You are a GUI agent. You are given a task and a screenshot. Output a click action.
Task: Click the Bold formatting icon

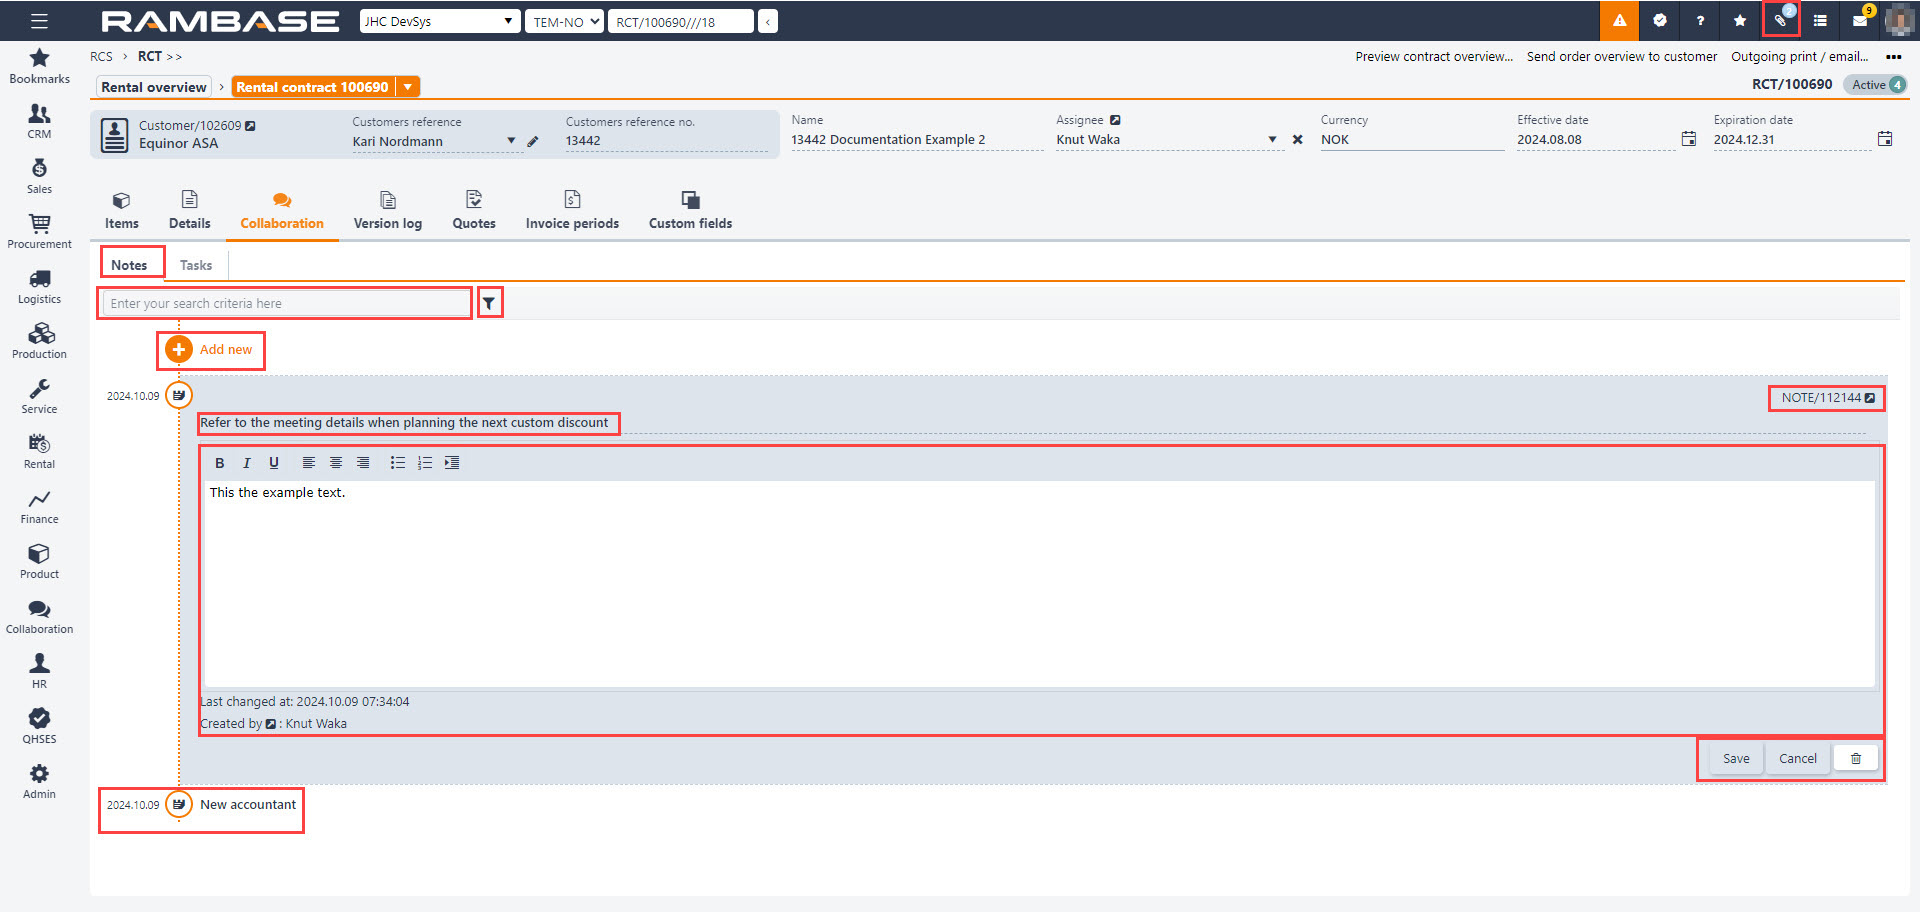pyautogui.click(x=219, y=463)
